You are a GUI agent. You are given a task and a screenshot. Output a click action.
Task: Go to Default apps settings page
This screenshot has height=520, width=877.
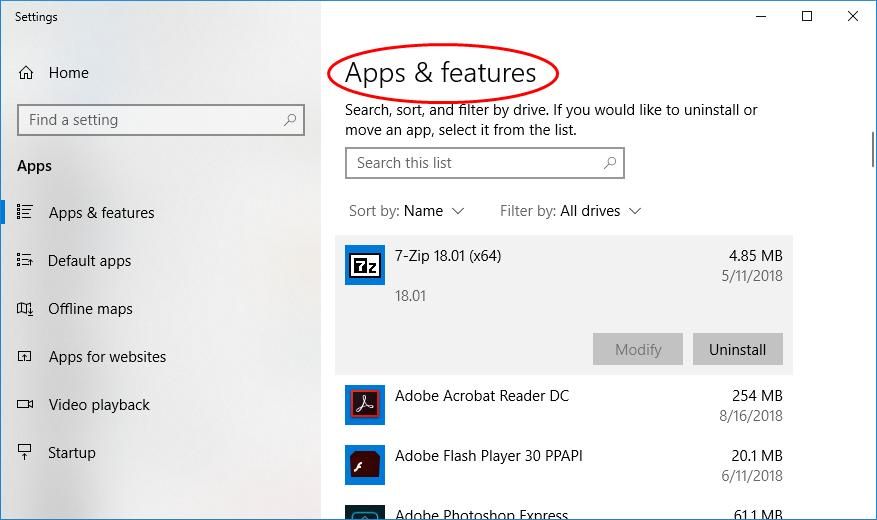click(x=89, y=261)
